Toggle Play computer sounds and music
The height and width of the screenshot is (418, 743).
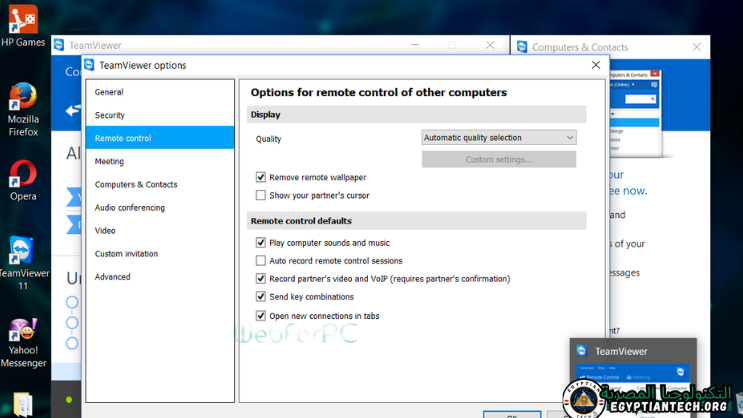[x=261, y=243]
